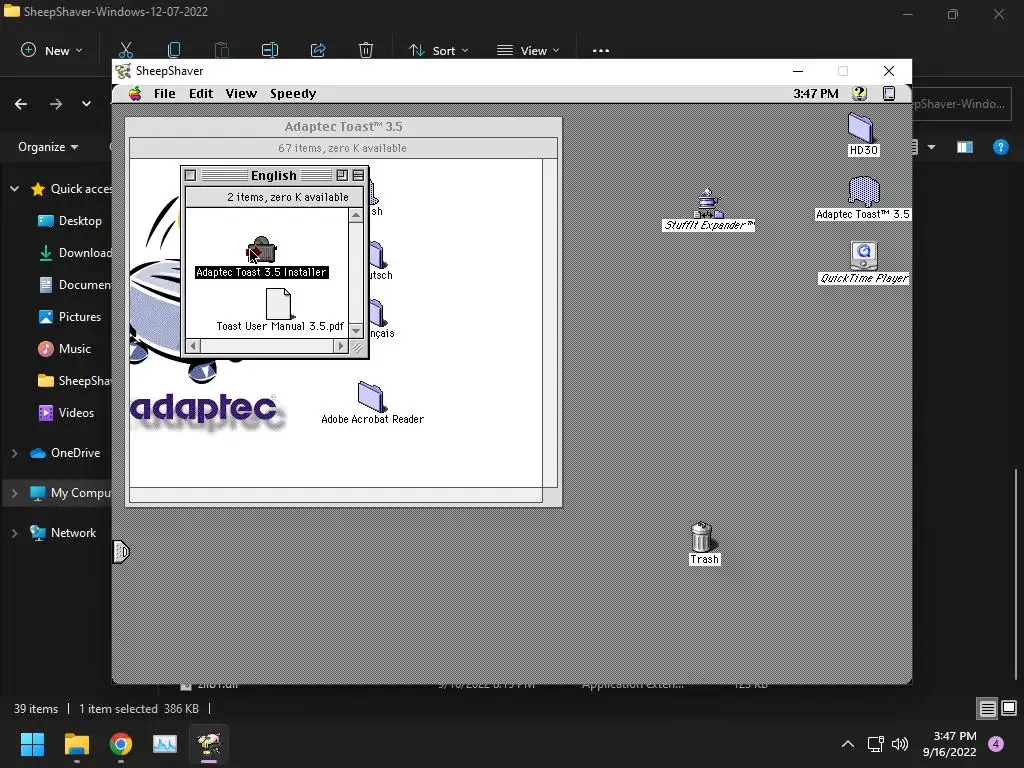The width and height of the screenshot is (1024, 768).
Task: Go forward with Explorer forward arrow
Action: point(56,104)
